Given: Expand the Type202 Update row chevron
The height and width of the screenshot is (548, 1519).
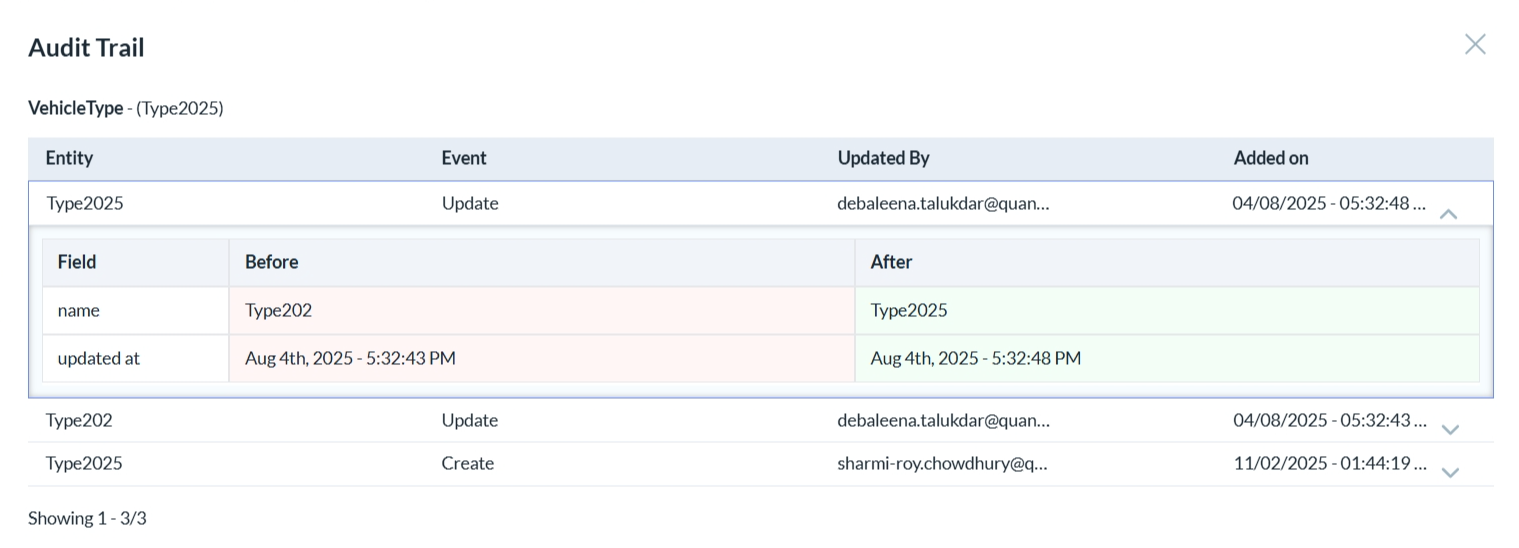Looking at the screenshot, I should (1450, 429).
